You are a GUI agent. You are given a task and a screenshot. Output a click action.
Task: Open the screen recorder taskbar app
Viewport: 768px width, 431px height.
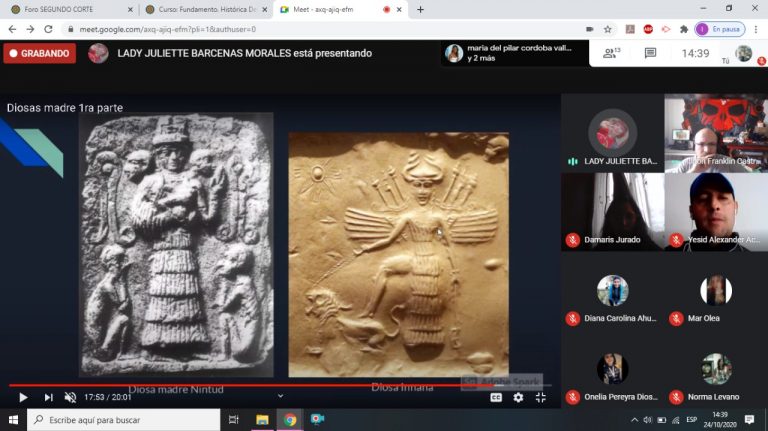coord(317,420)
